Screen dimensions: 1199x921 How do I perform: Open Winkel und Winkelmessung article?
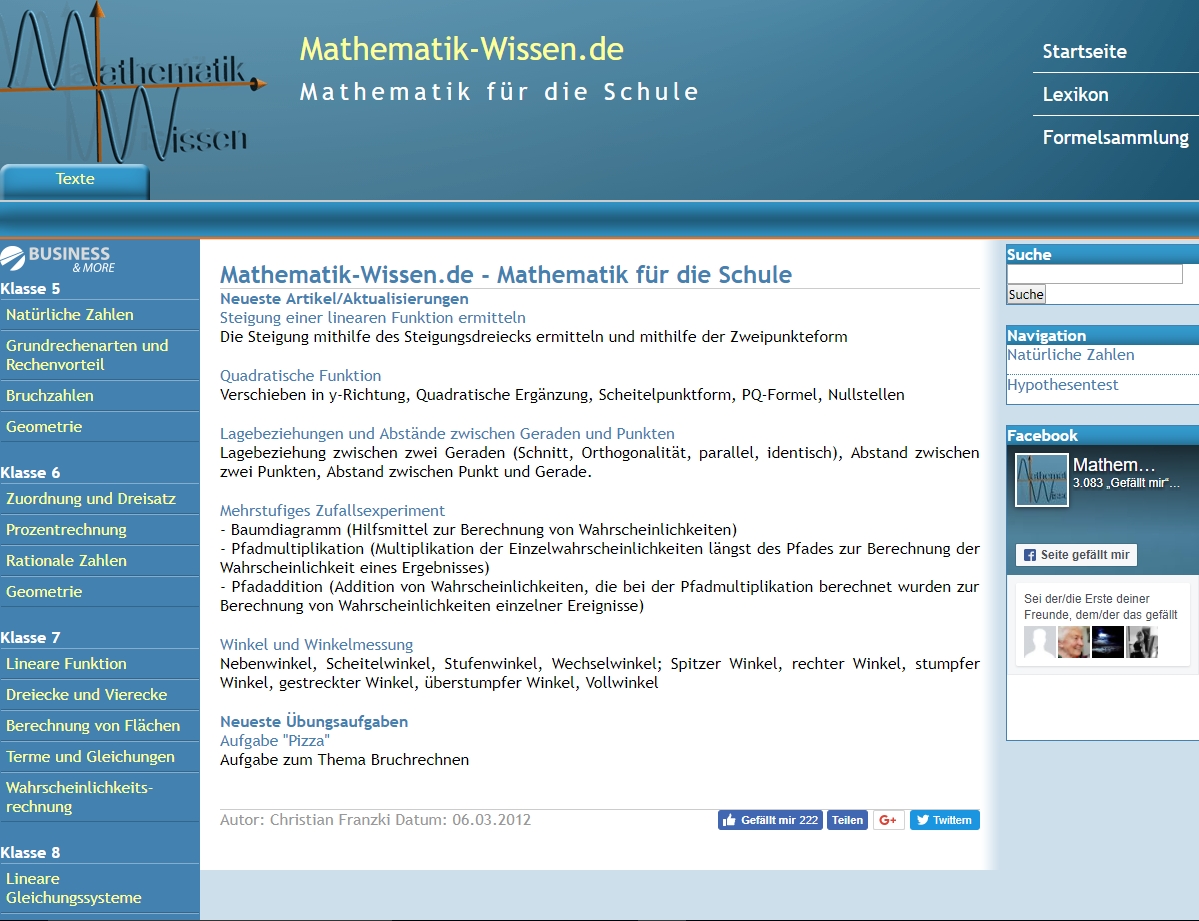point(317,645)
